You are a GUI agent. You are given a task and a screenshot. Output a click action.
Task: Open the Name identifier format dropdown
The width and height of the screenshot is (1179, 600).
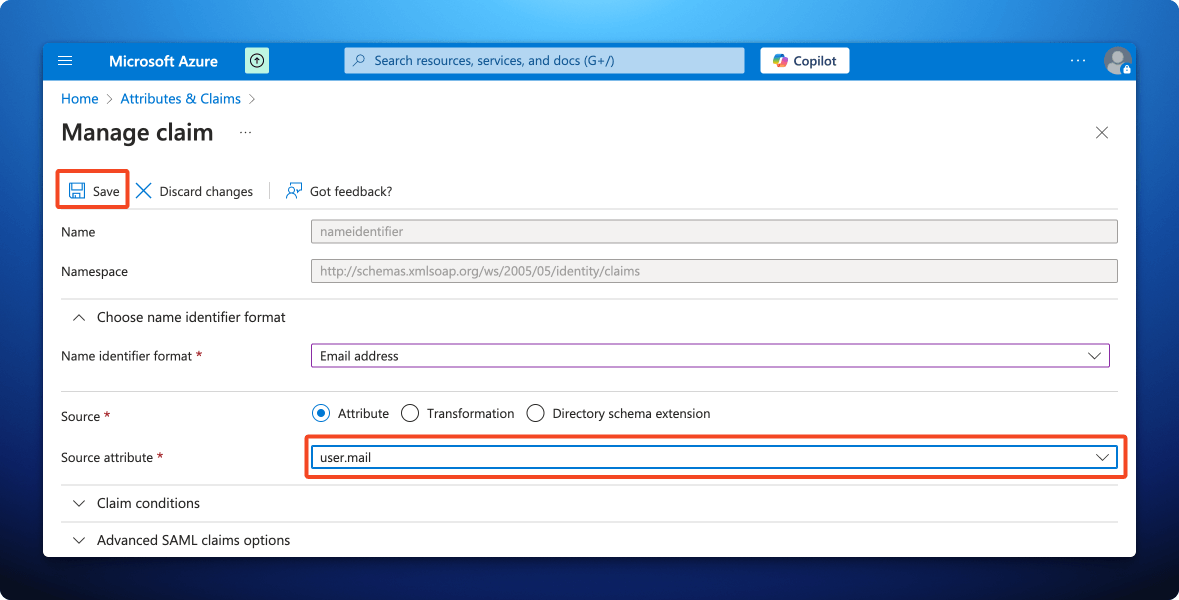pos(1093,355)
